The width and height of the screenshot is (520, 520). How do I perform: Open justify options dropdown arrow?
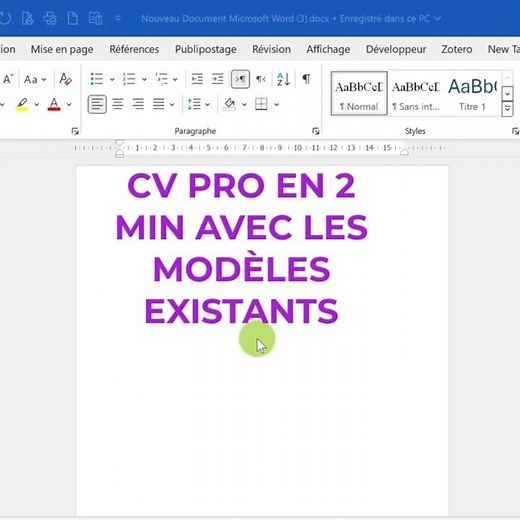pos(172,105)
